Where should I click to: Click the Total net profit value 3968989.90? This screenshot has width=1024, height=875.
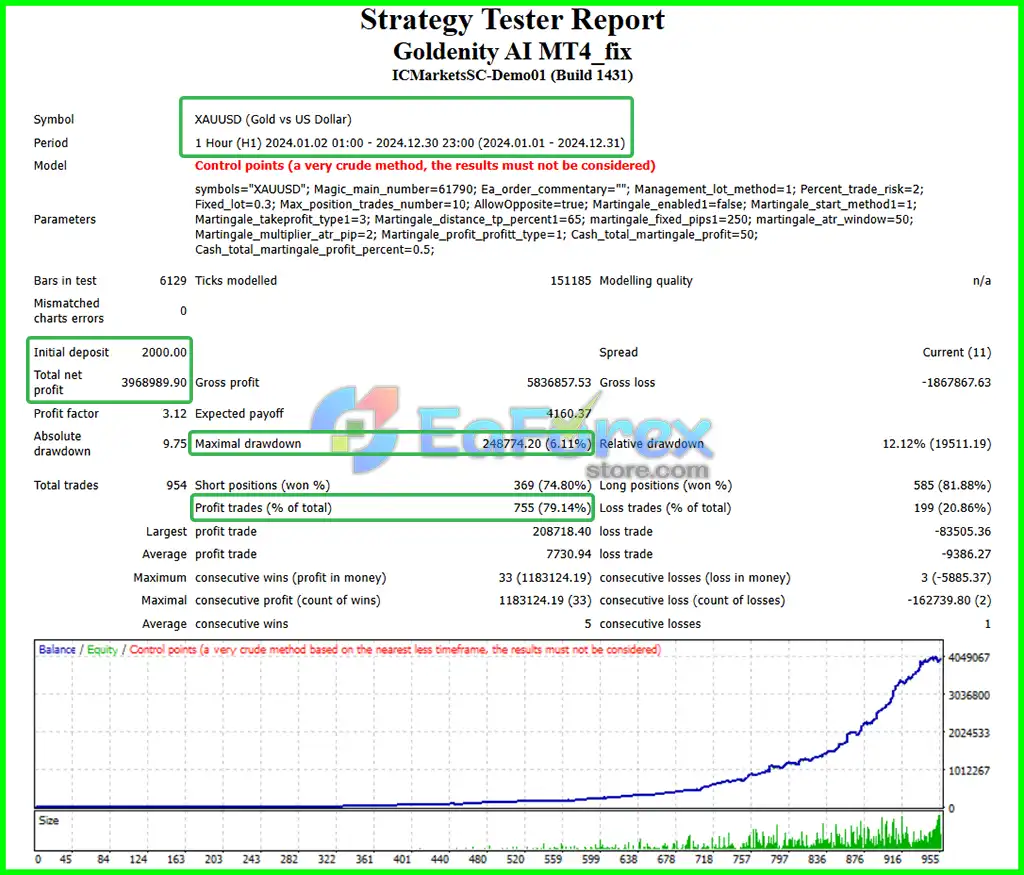point(154,383)
